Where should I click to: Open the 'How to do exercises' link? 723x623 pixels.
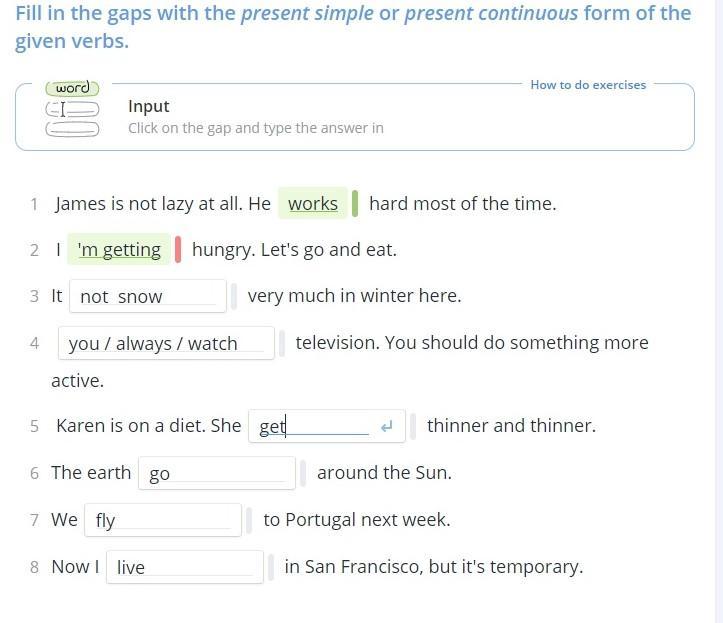(588, 85)
